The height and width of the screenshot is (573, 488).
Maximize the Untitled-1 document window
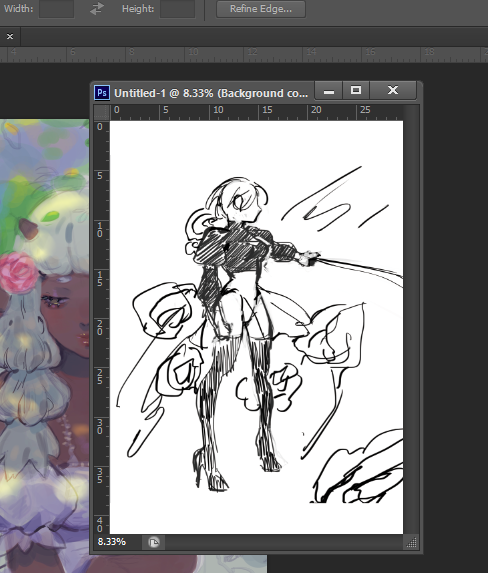[x=356, y=91]
